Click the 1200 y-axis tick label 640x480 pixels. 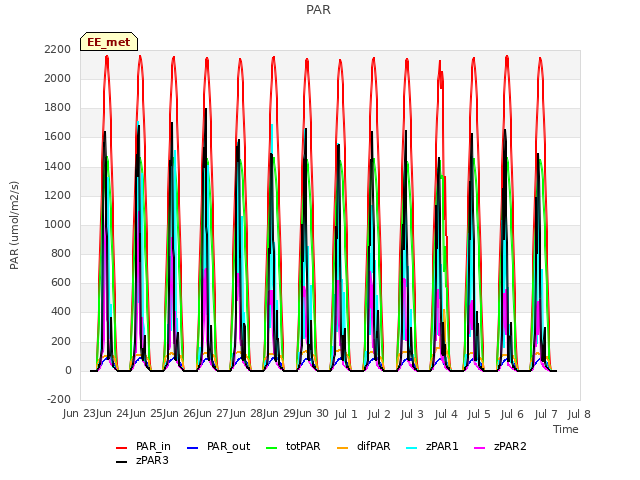point(58,196)
